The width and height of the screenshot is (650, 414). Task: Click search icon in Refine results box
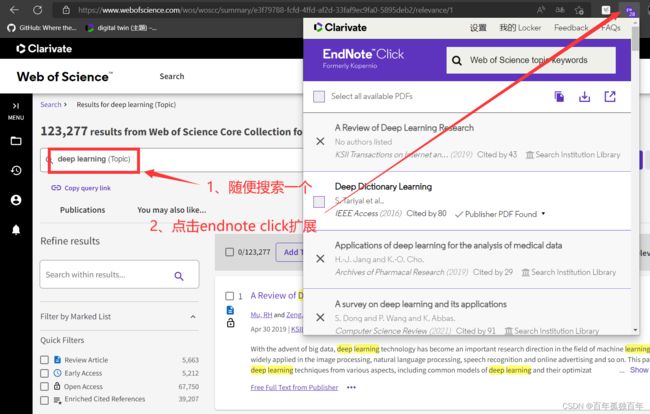pyautogui.click(x=179, y=275)
